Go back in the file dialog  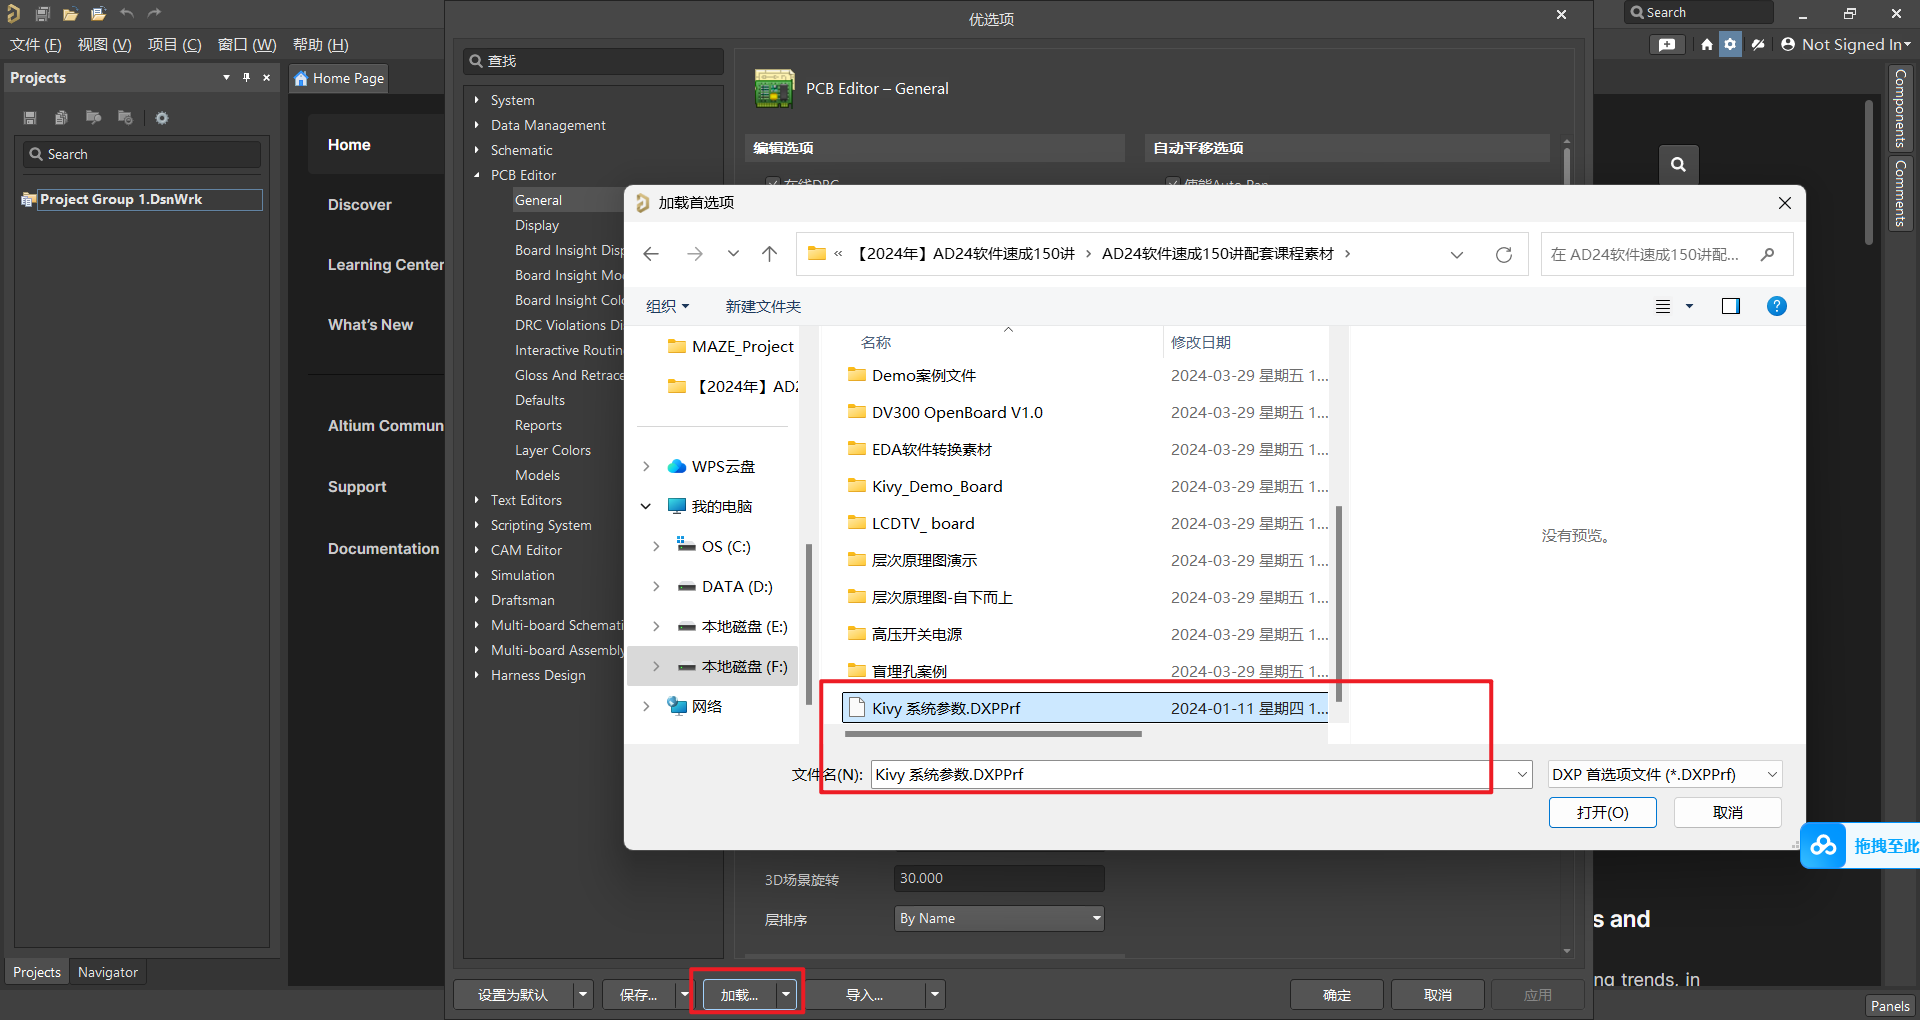(x=651, y=254)
